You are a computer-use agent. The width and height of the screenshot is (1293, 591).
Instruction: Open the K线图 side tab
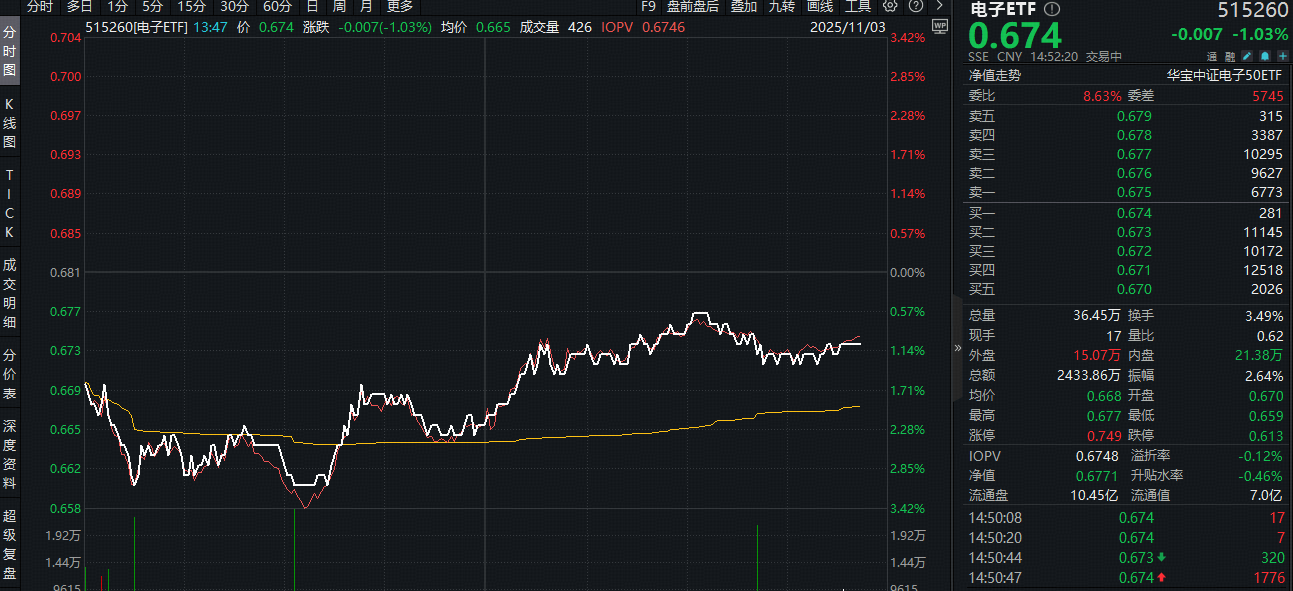pos(10,123)
